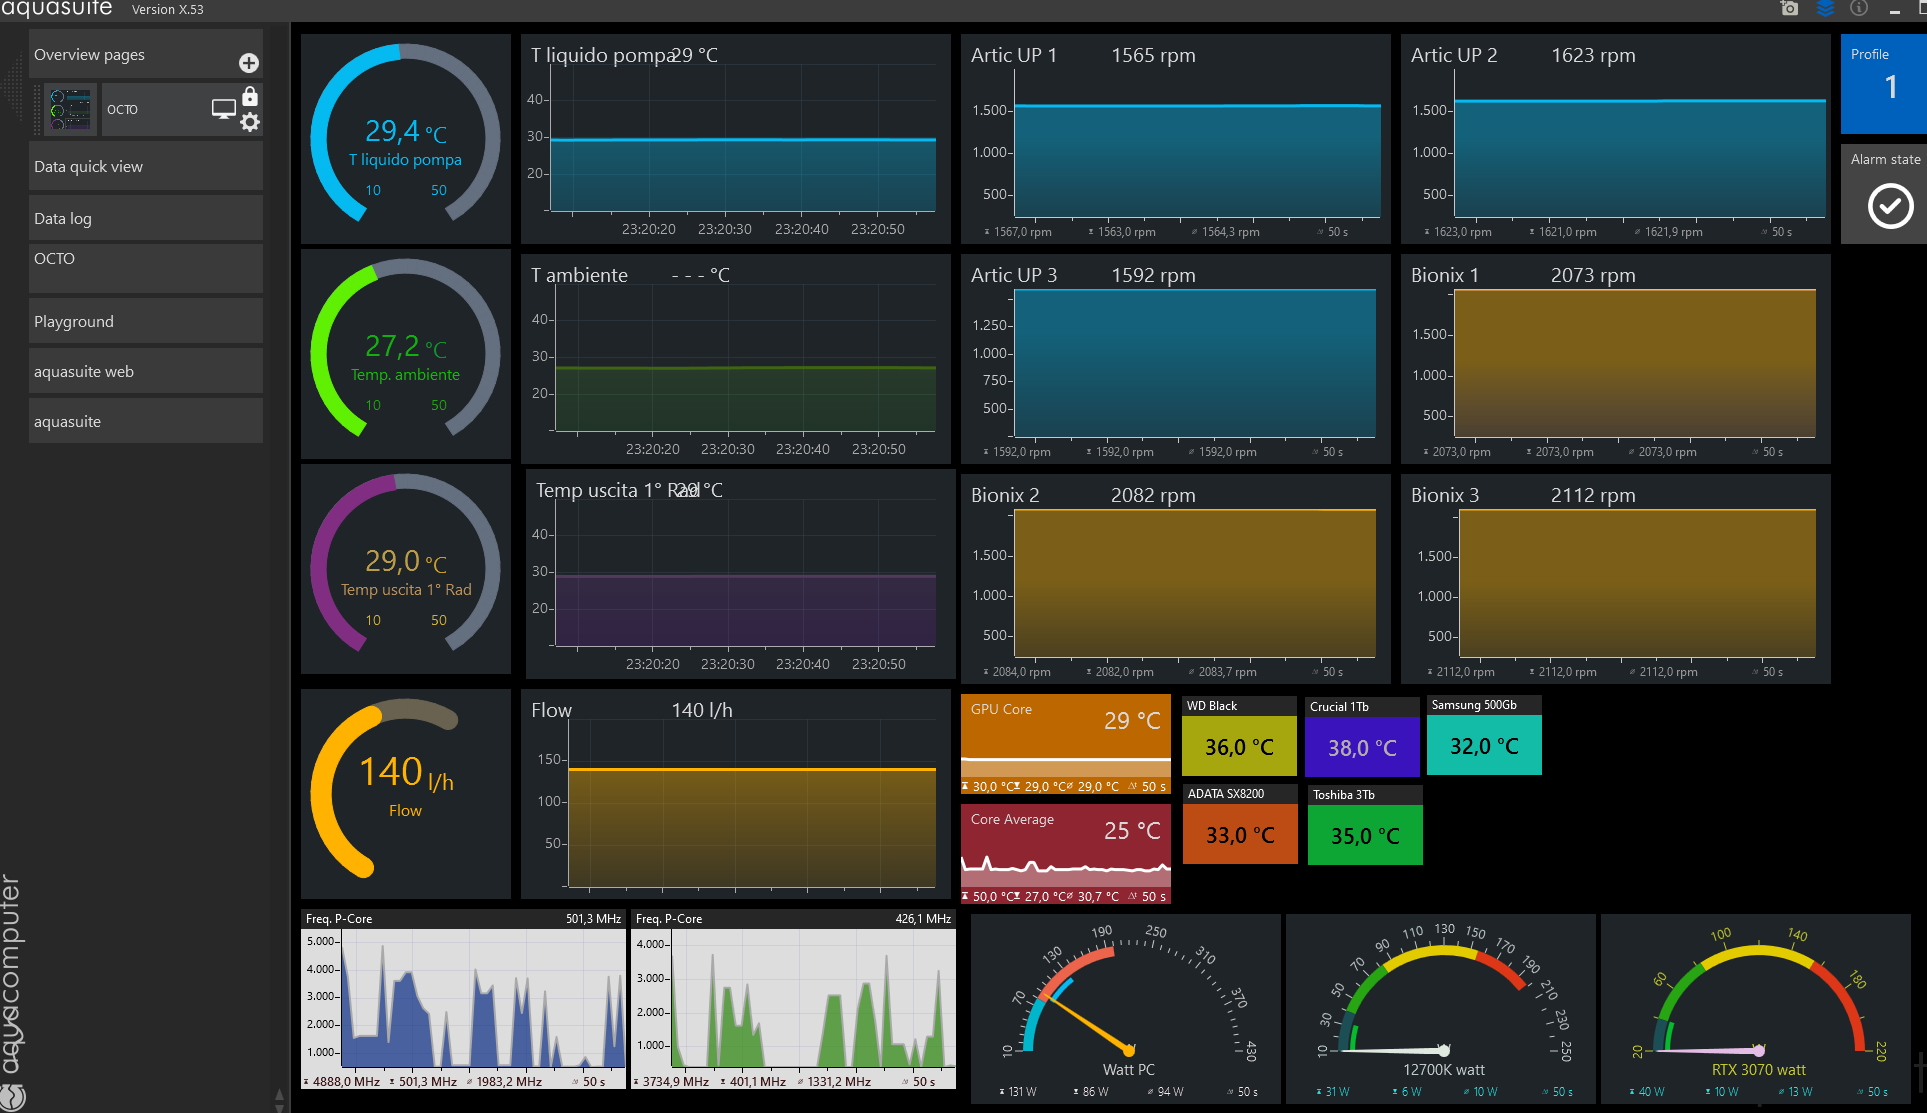The image size is (1927, 1113).
Task: Click the Profile 1 tile
Action: click(x=1884, y=85)
